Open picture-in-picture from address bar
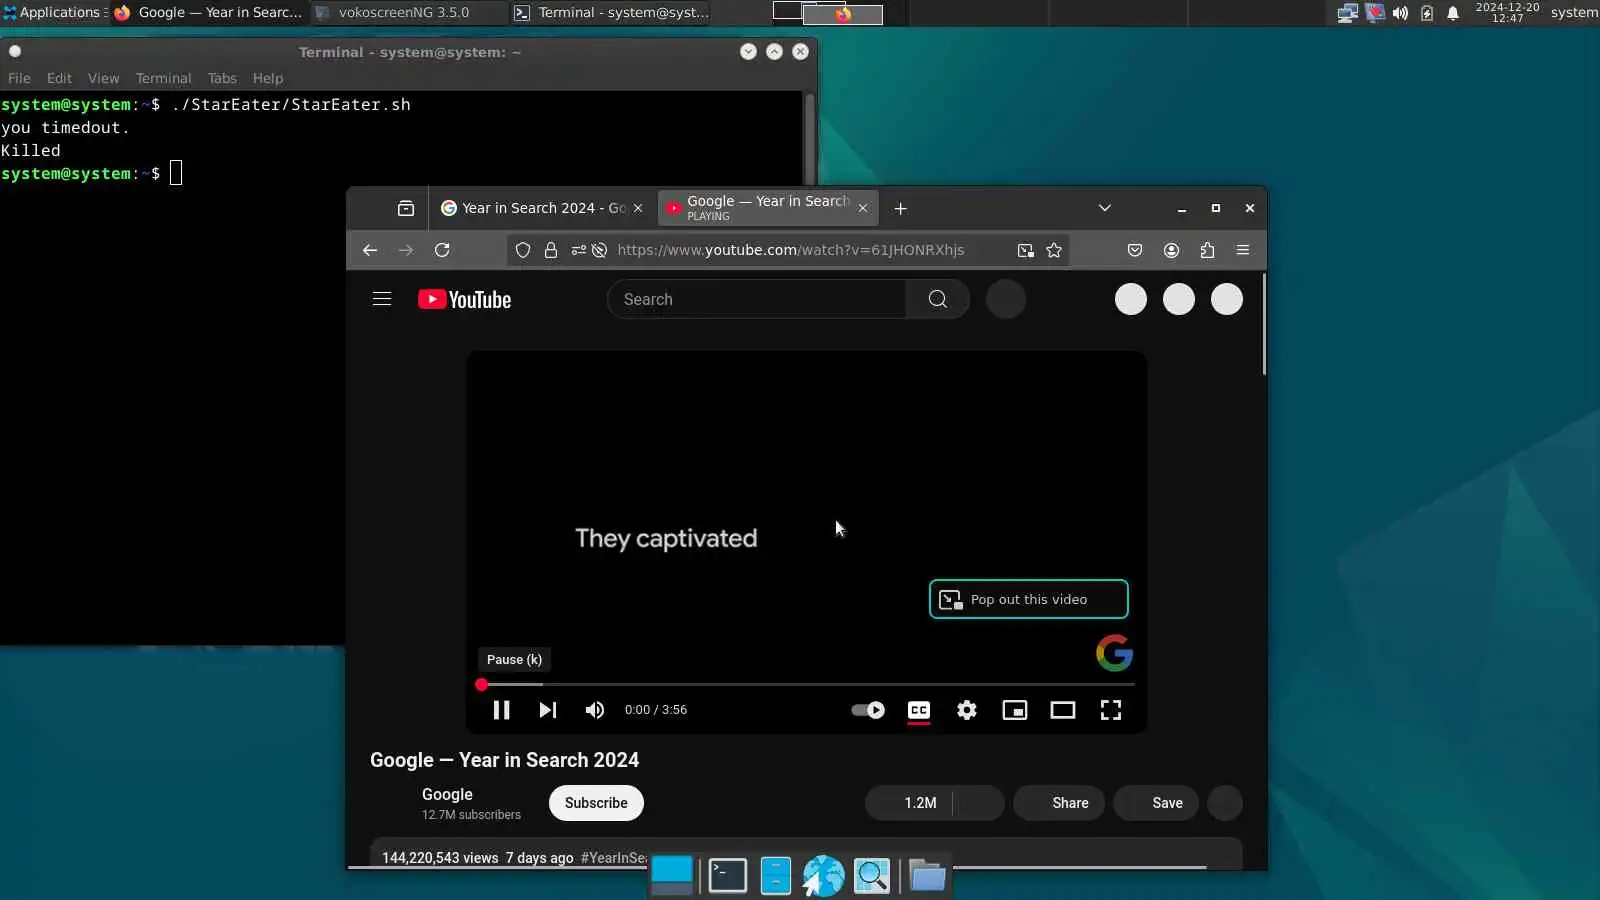The image size is (1600, 900). 1026,250
